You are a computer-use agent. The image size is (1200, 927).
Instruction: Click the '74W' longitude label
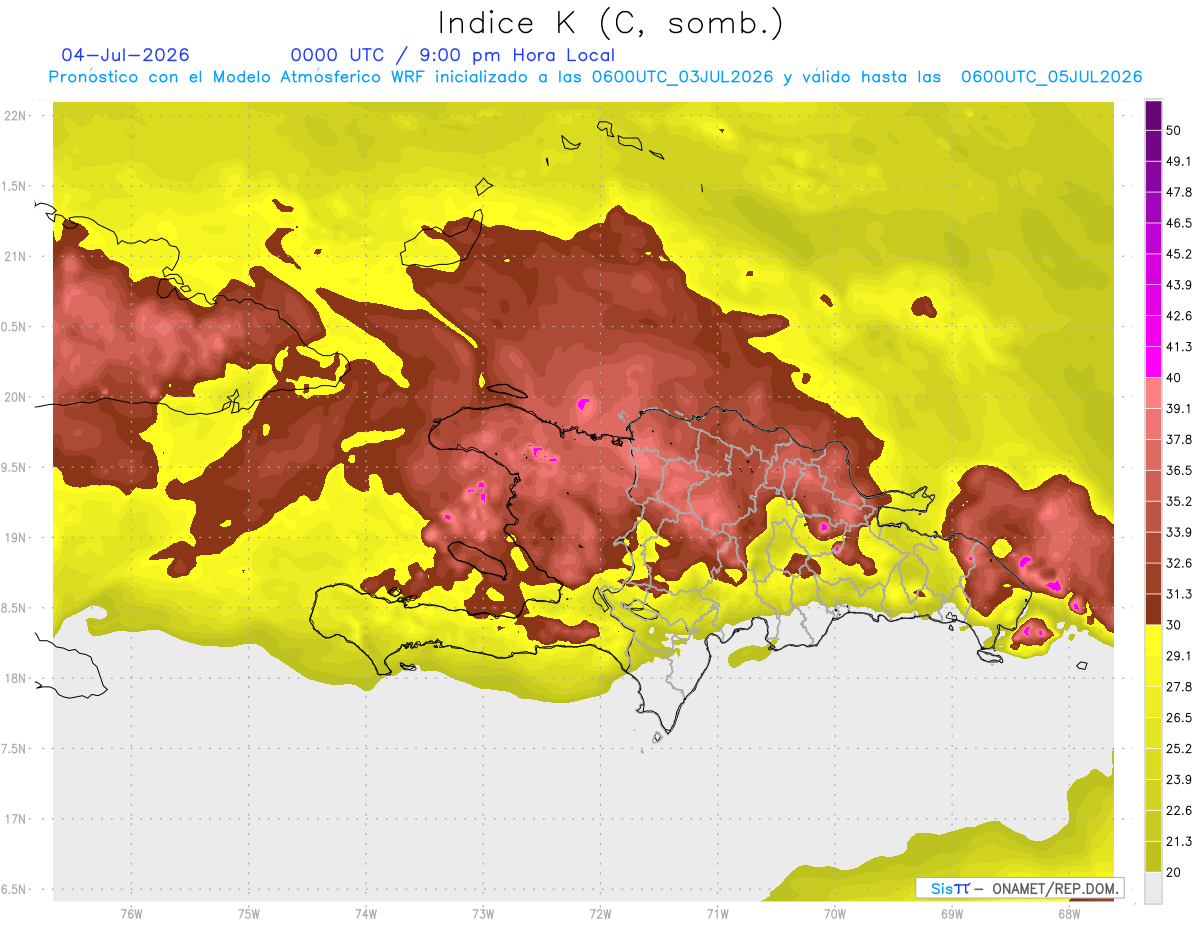pyautogui.click(x=366, y=913)
